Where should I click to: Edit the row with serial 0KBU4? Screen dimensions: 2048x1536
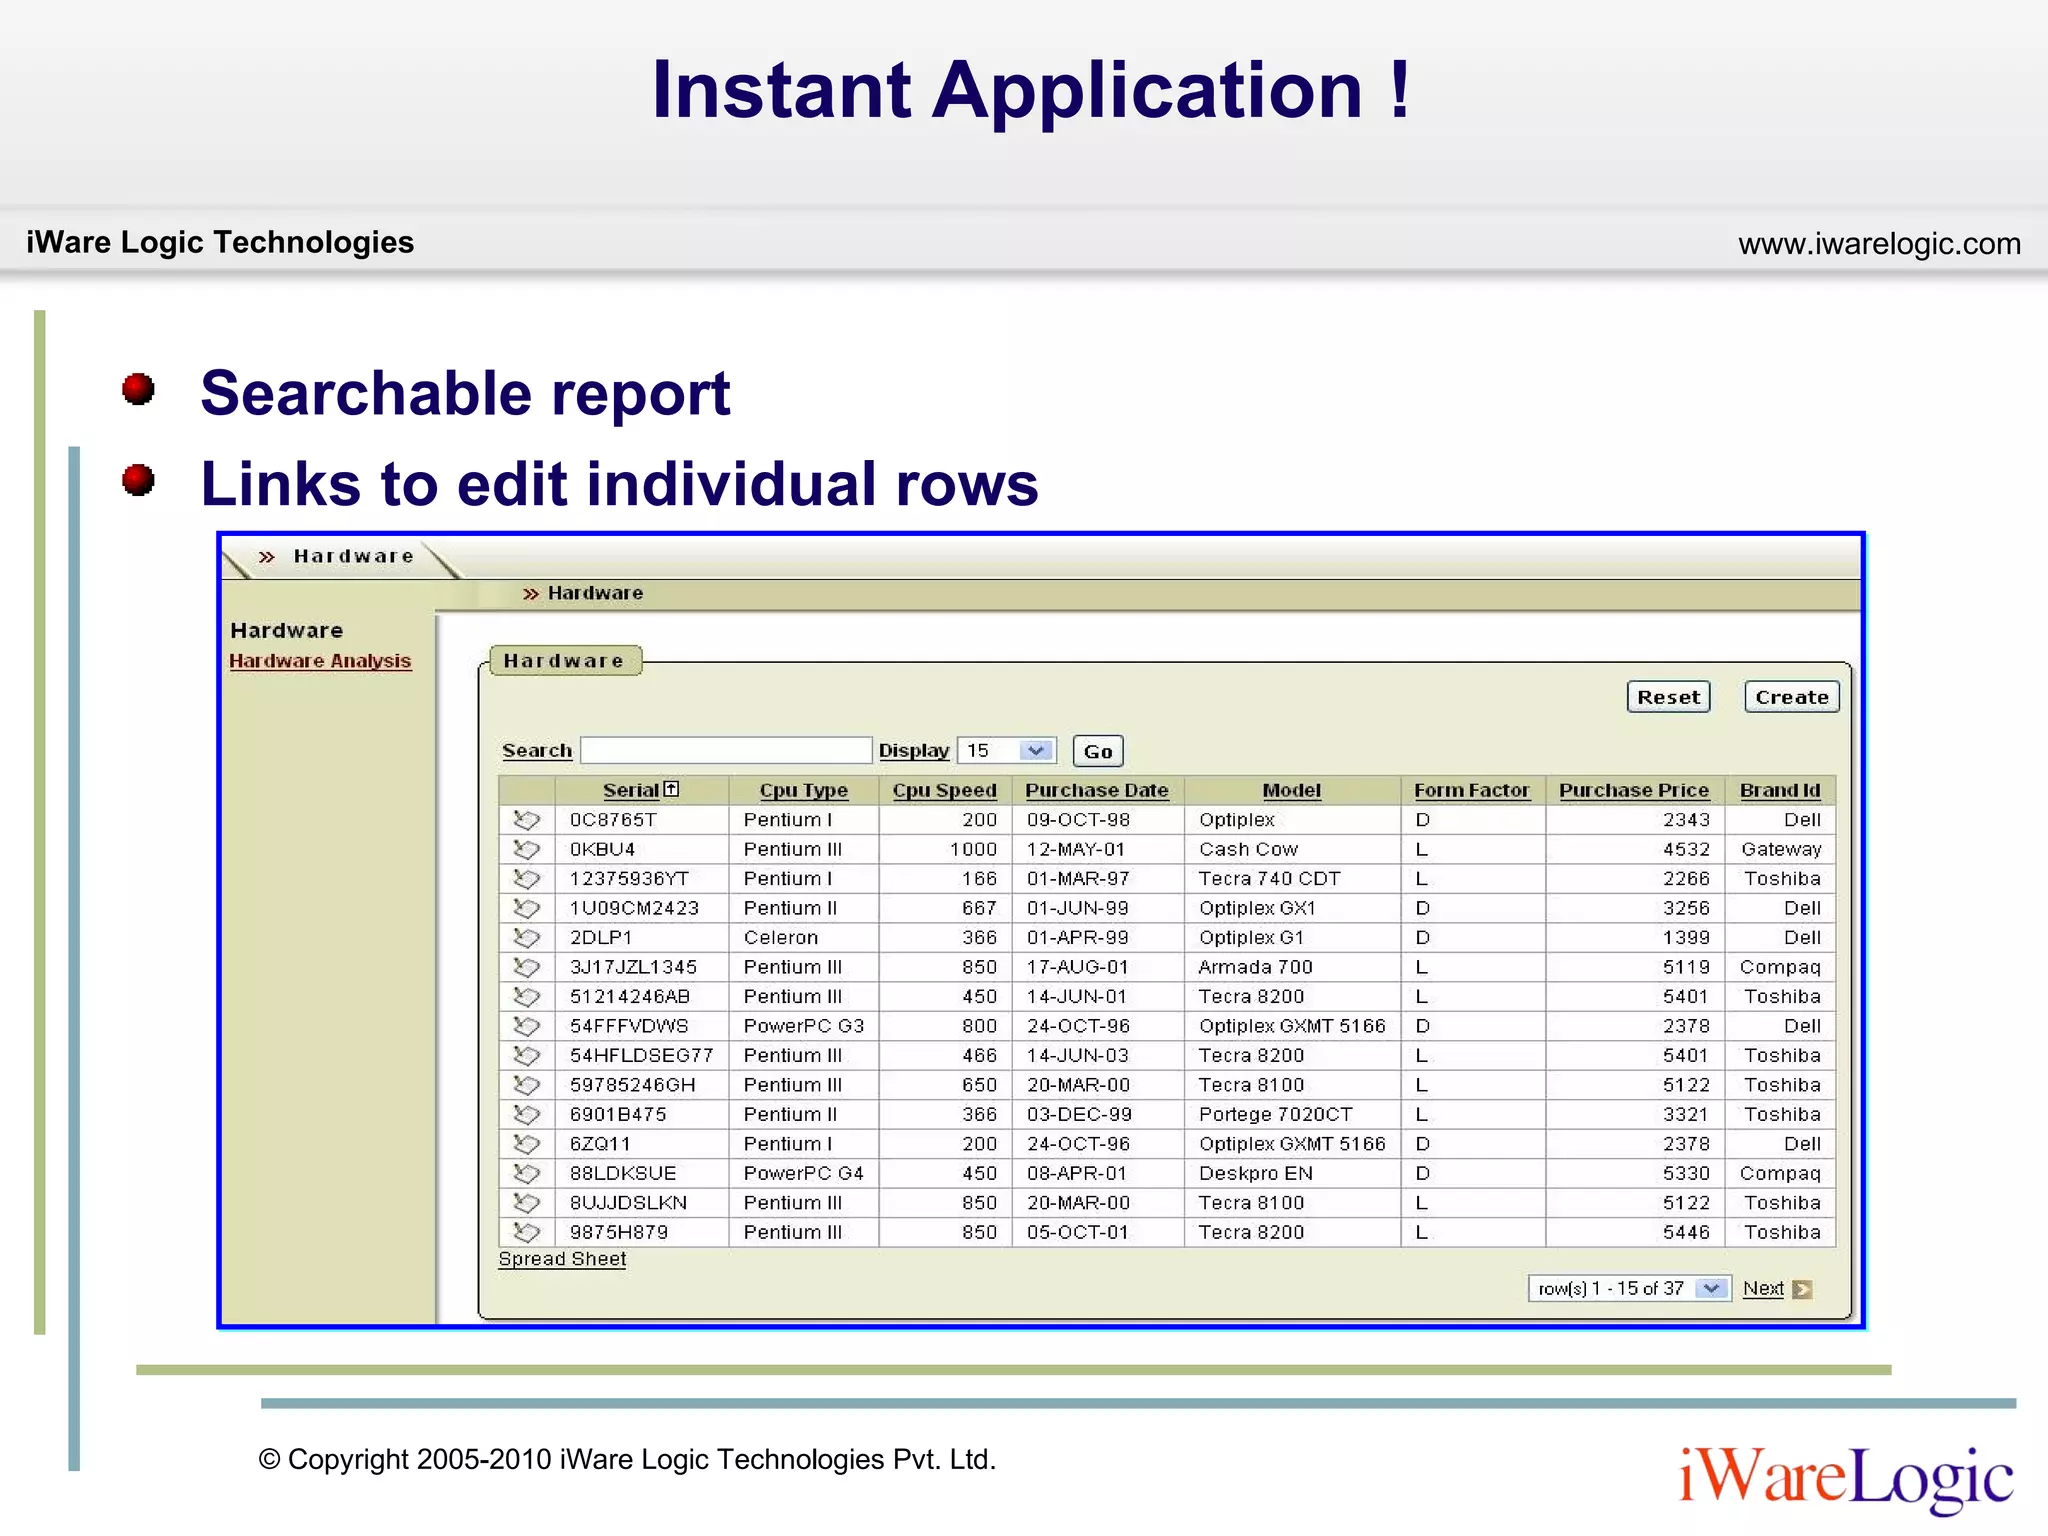(526, 849)
